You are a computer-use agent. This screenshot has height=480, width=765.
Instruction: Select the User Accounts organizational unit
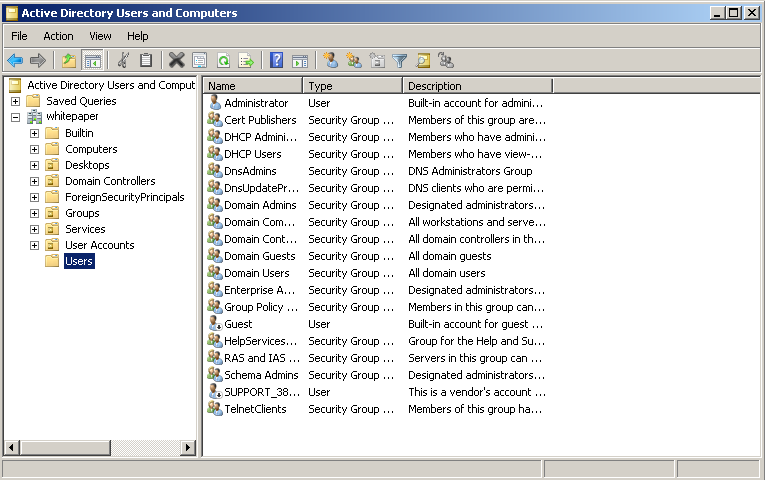(99, 245)
